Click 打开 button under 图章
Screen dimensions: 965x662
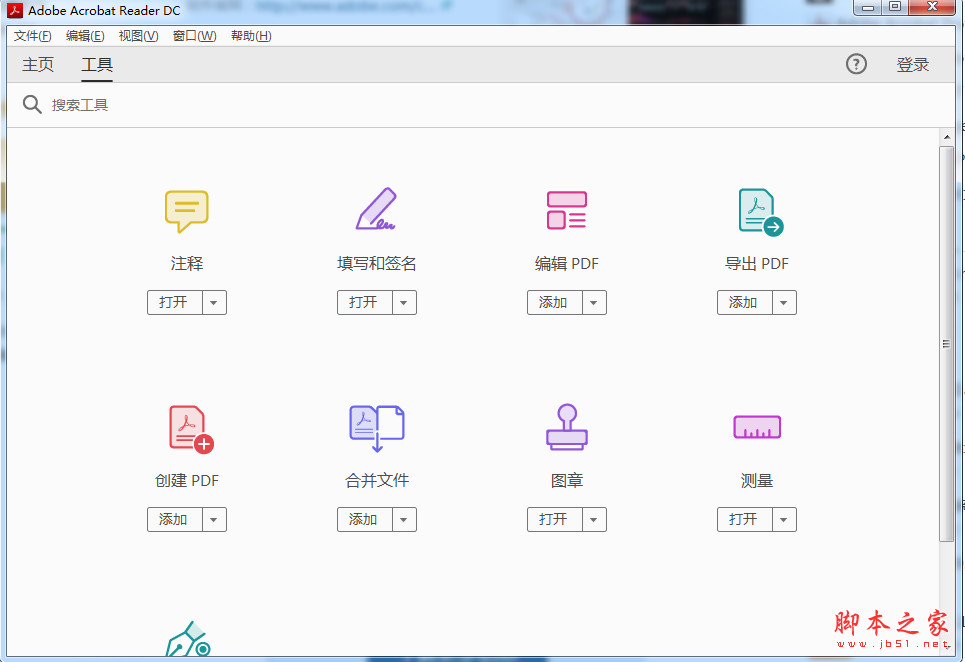coord(555,520)
